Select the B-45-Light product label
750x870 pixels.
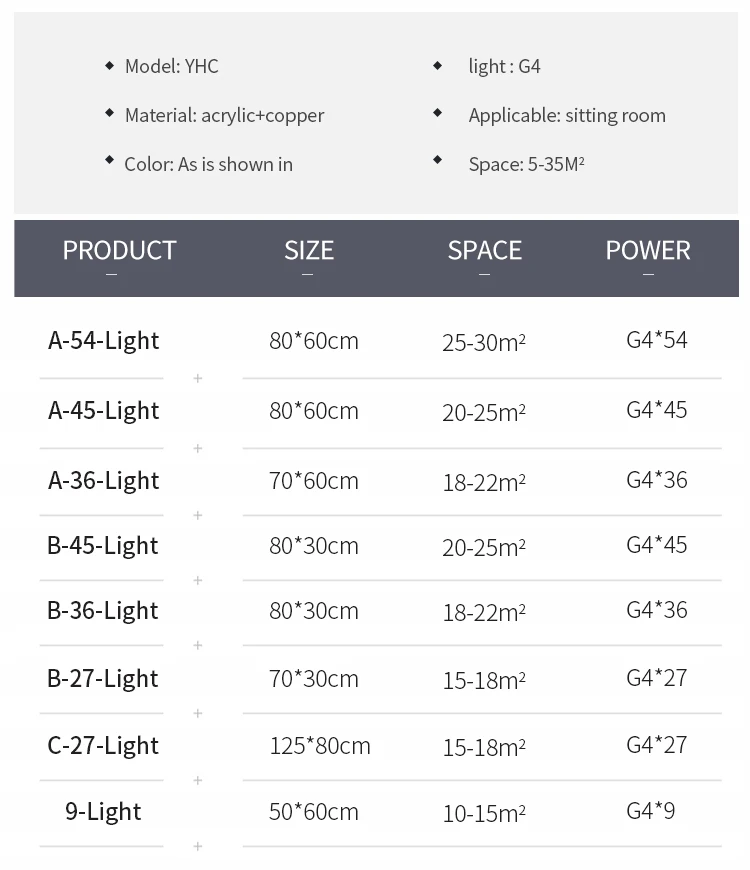102,545
